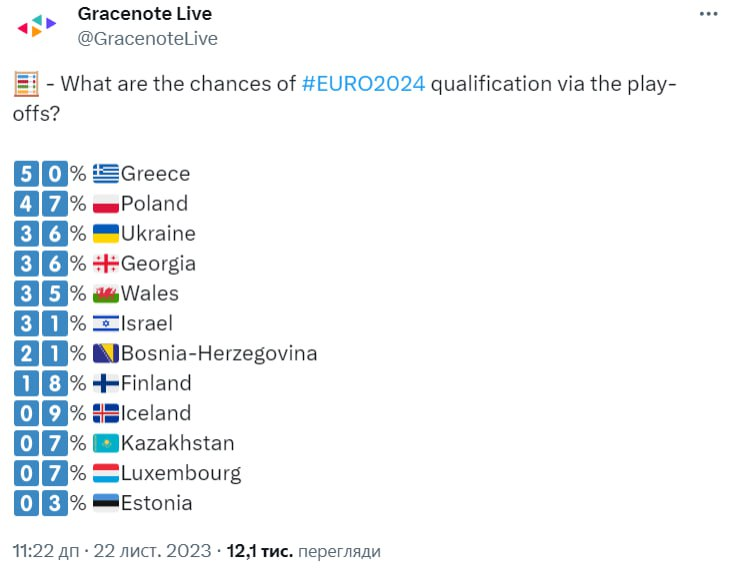This screenshot has width=736, height=577.
Task: Click the Greece flag icon
Action: click(x=105, y=174)
